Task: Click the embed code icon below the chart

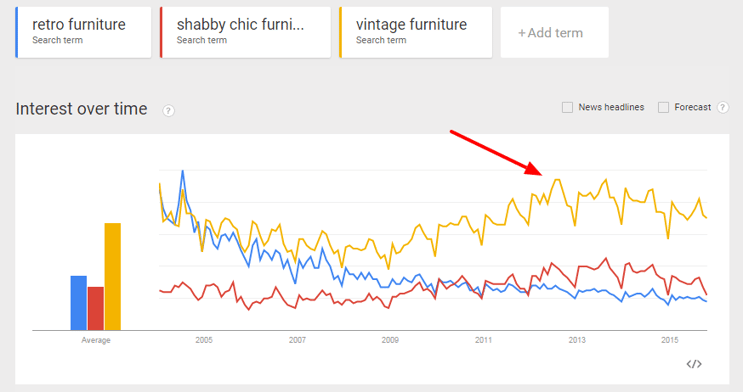Action: (x=694, y=364)
